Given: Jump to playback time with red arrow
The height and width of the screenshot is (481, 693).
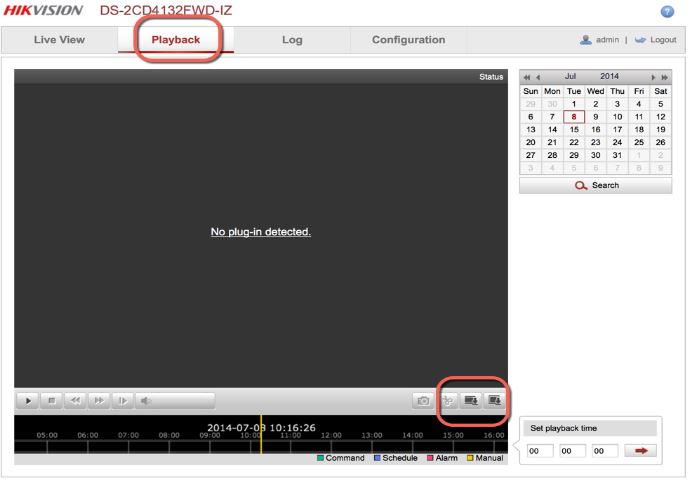Looking at the screenshot, I should coord(640,450).
